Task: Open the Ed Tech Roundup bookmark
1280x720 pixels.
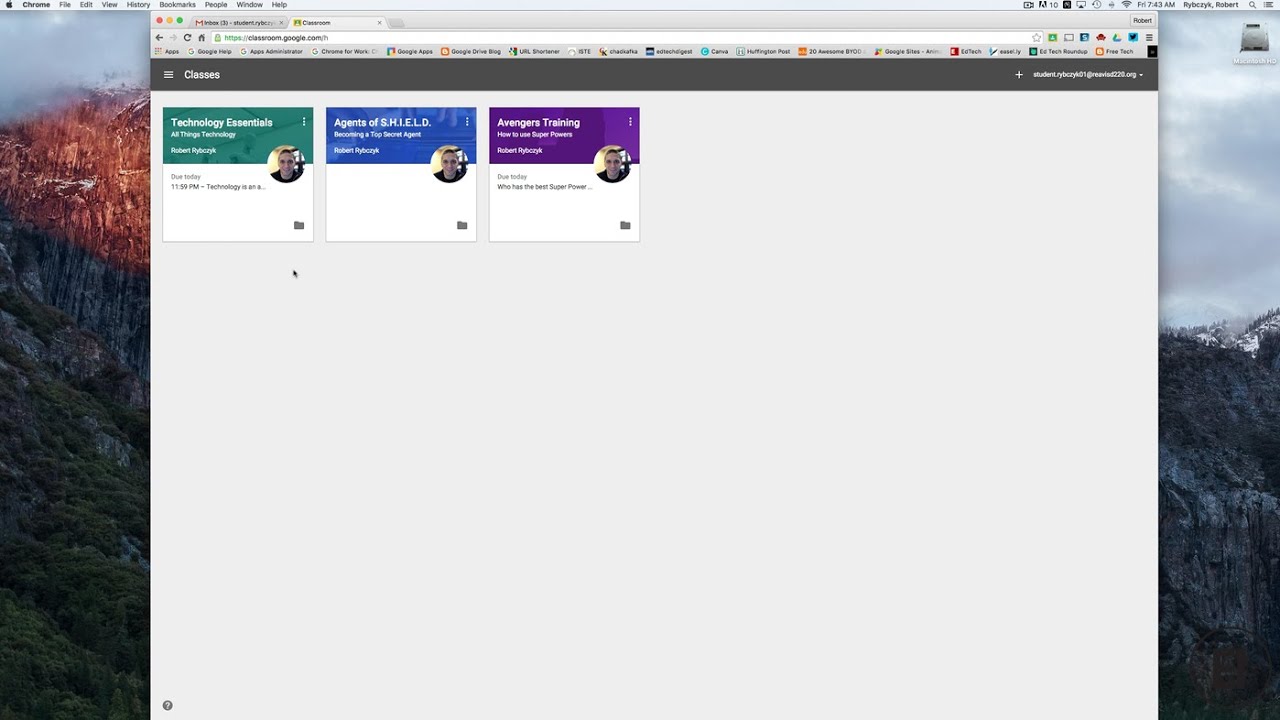Action: [x=1058, y=51]
